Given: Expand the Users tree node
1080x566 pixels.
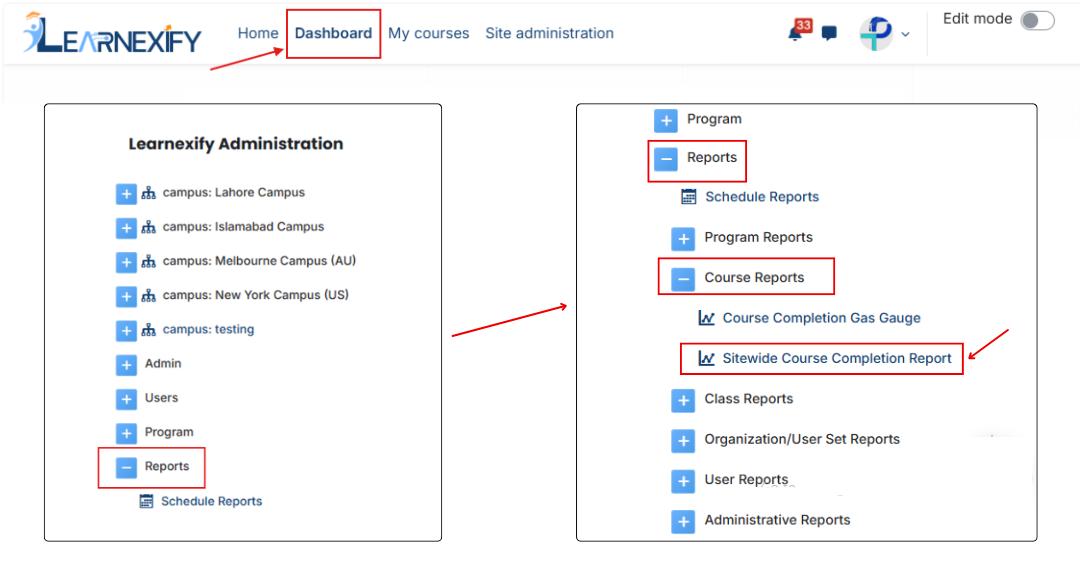Looking at the screenshot, I should pyautogui.click(x=126, y=399).
